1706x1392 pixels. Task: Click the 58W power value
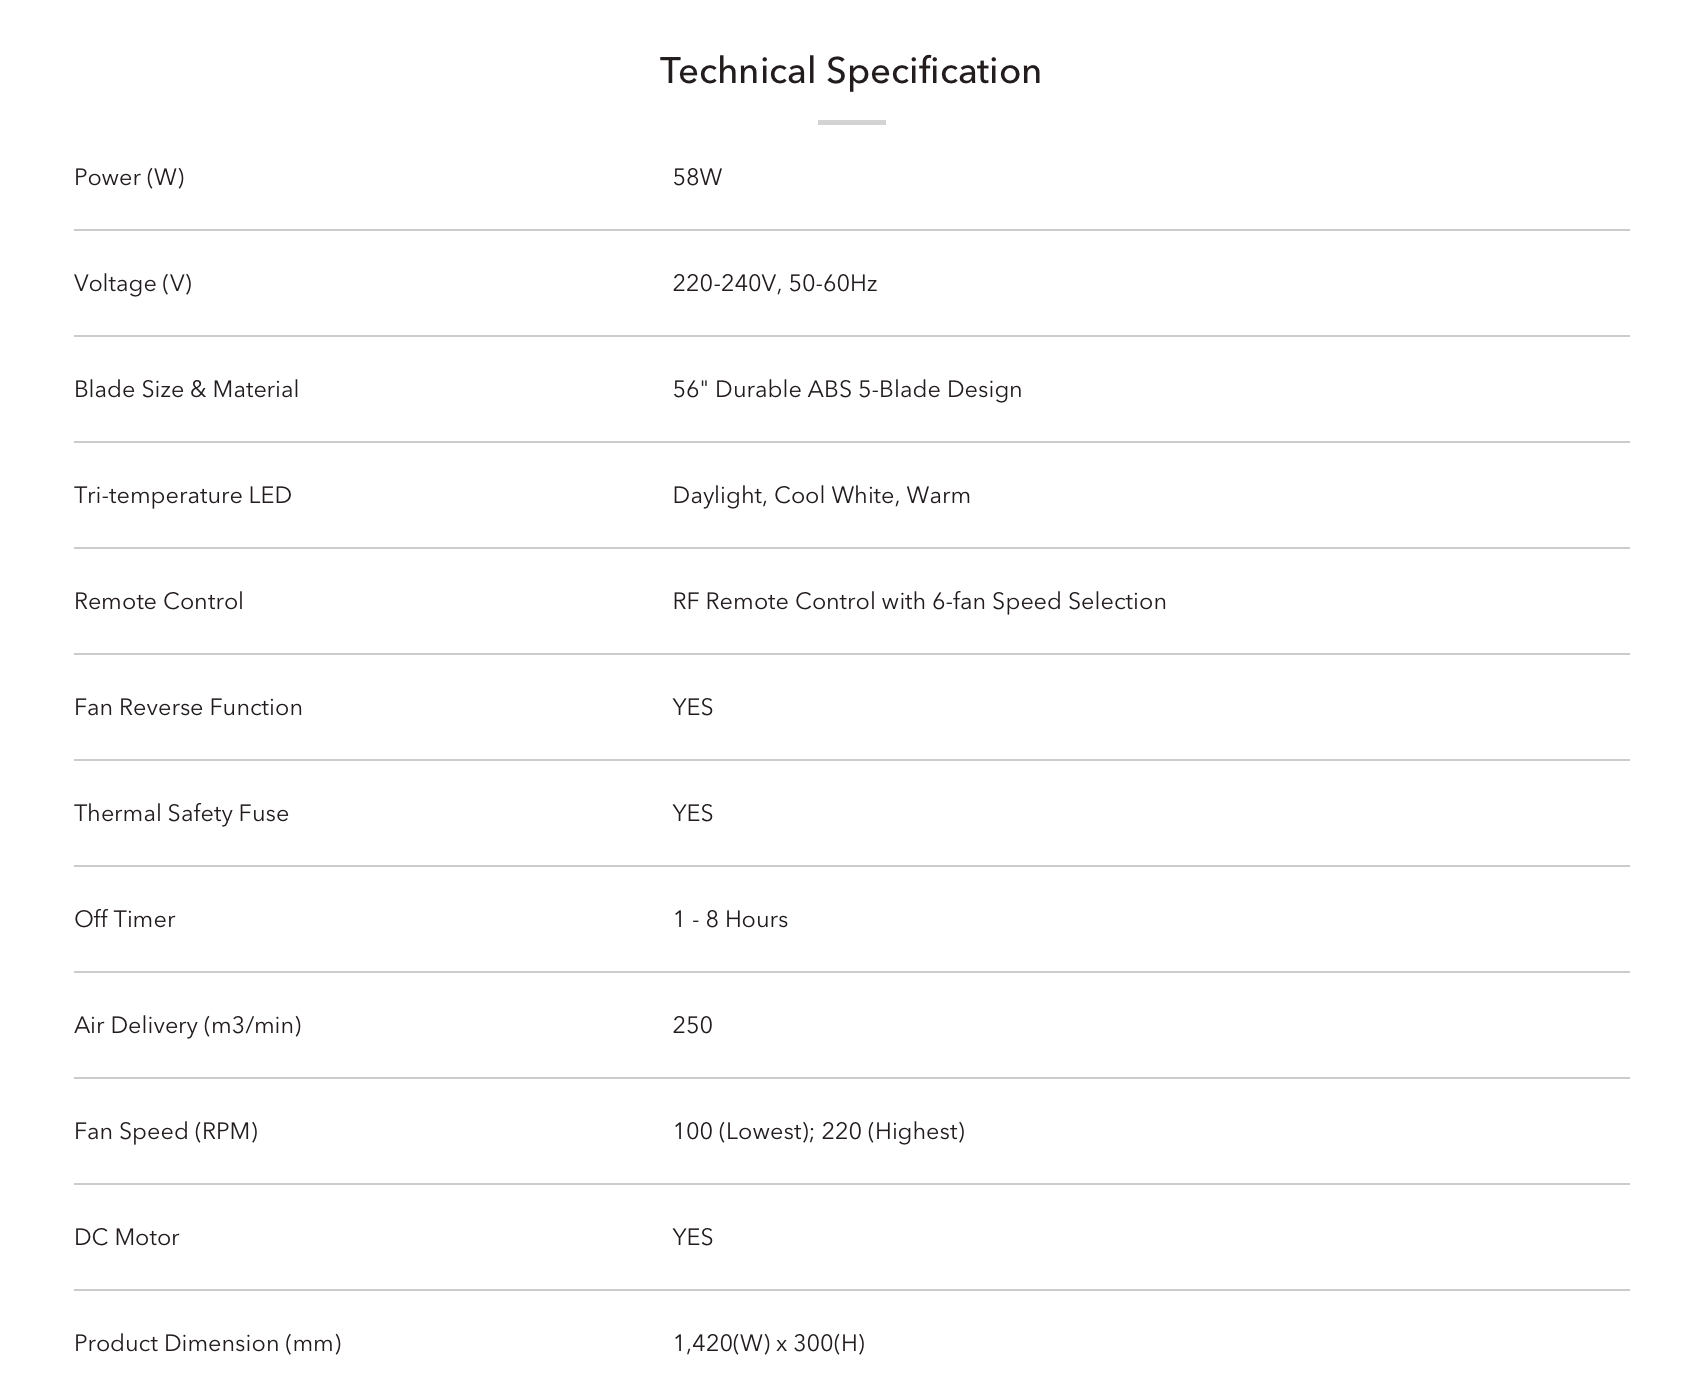click(697, 178)
